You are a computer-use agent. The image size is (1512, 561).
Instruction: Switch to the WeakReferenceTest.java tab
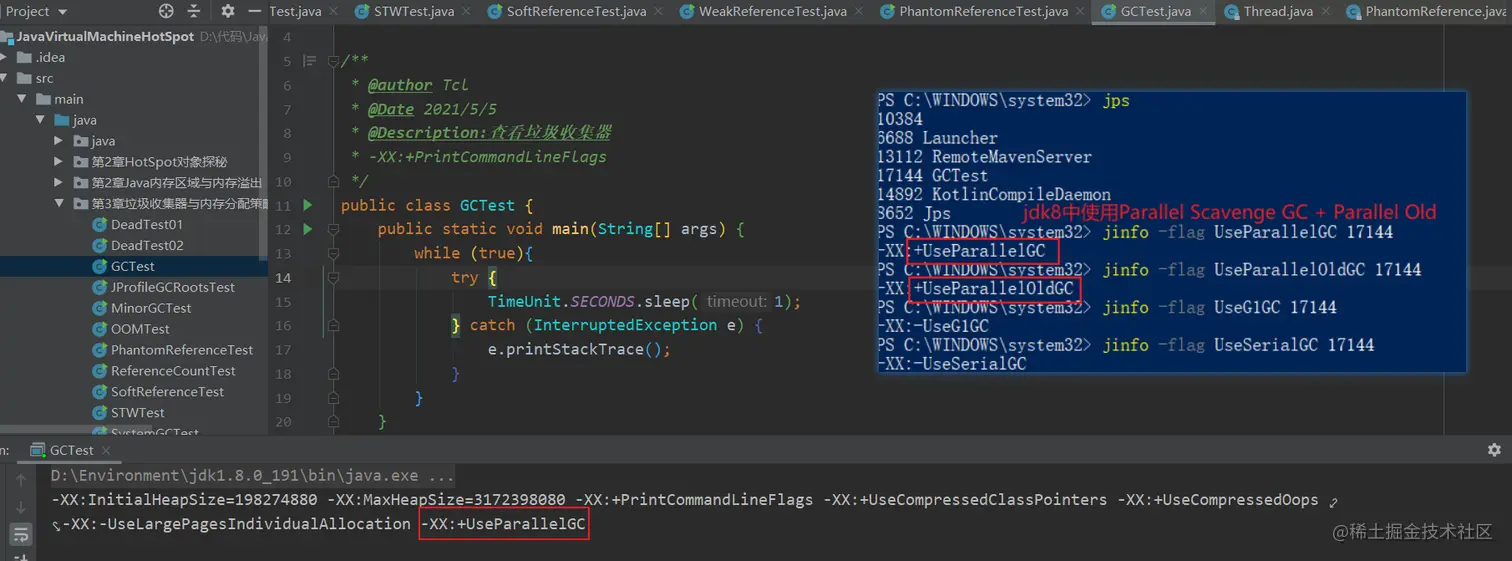click(x=772, y=12)
